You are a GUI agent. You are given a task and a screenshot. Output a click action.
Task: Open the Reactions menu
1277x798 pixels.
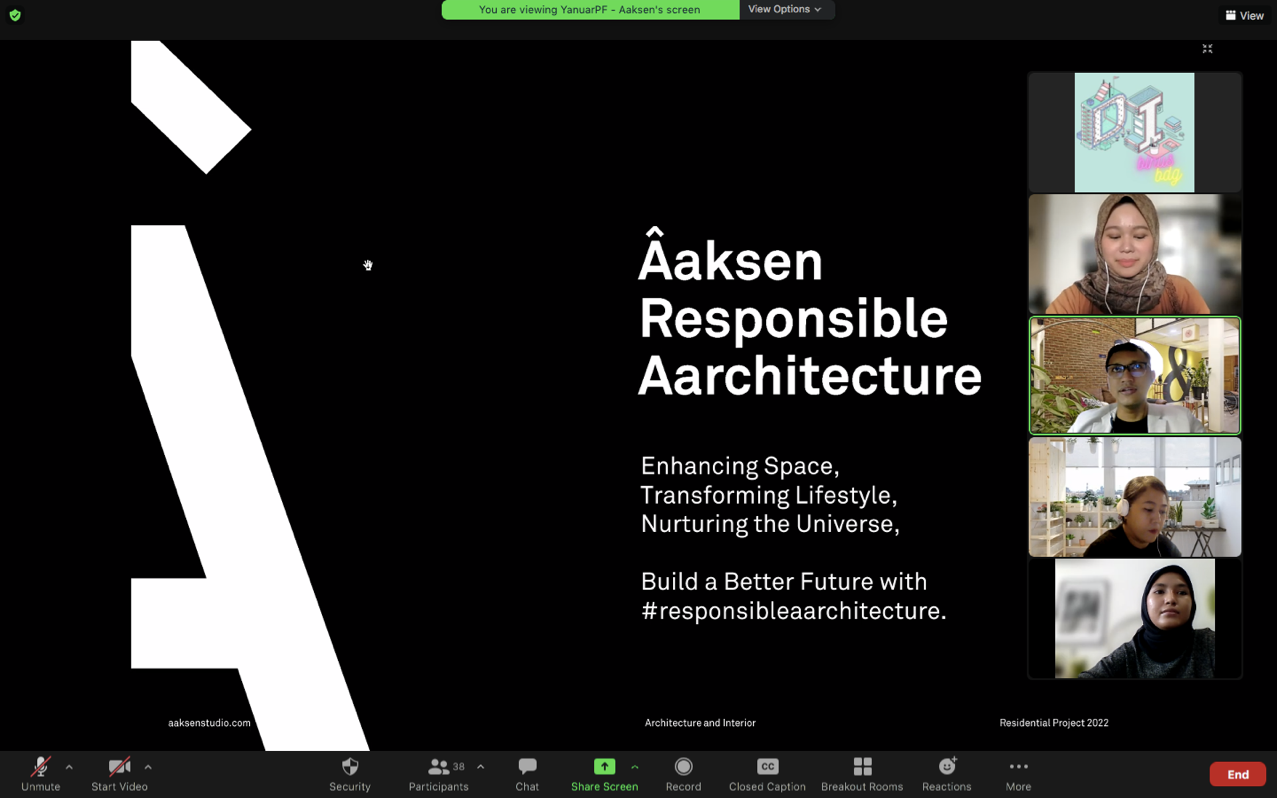point(946,767)
